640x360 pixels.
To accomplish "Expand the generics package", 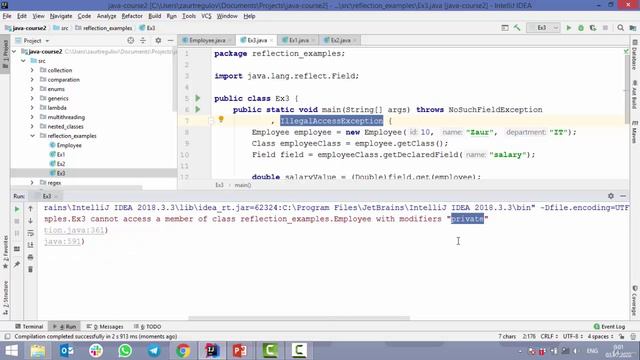I will point(32,98).
